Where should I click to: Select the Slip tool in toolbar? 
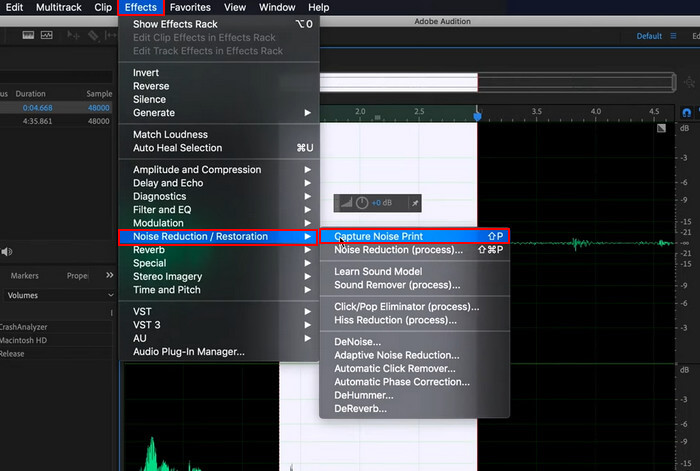pos(110,35)
